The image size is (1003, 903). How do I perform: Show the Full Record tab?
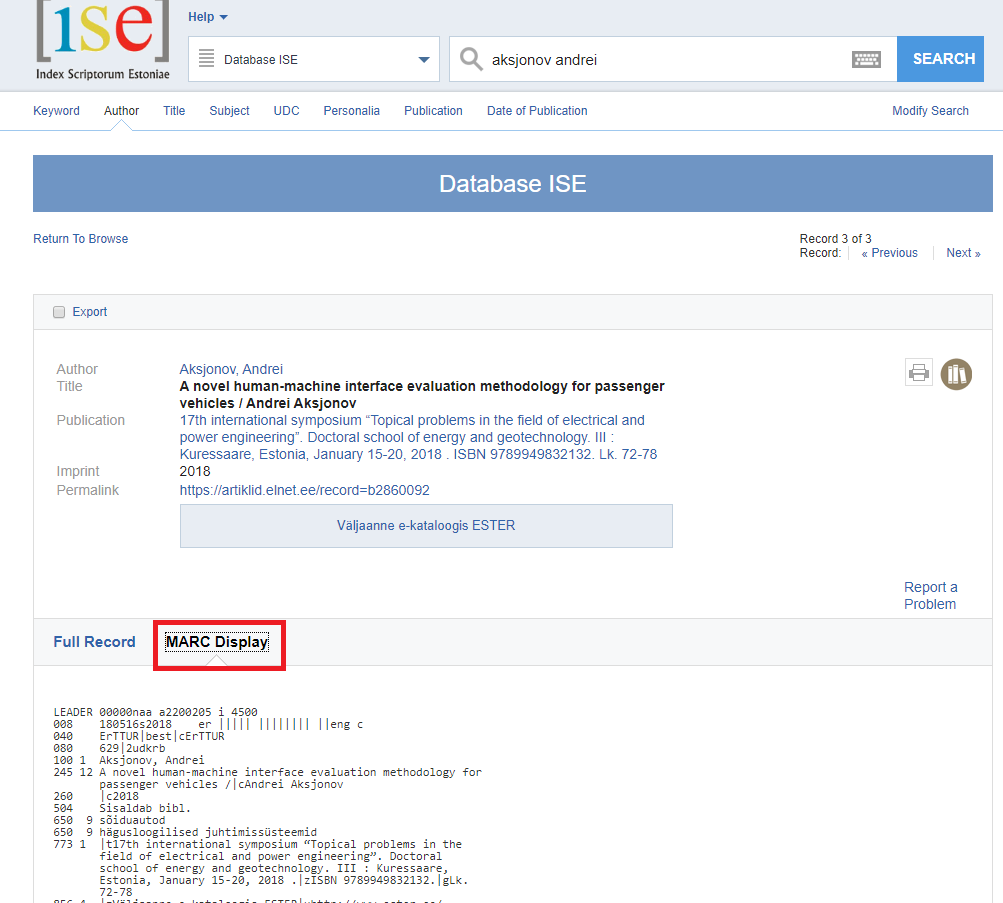95,642
